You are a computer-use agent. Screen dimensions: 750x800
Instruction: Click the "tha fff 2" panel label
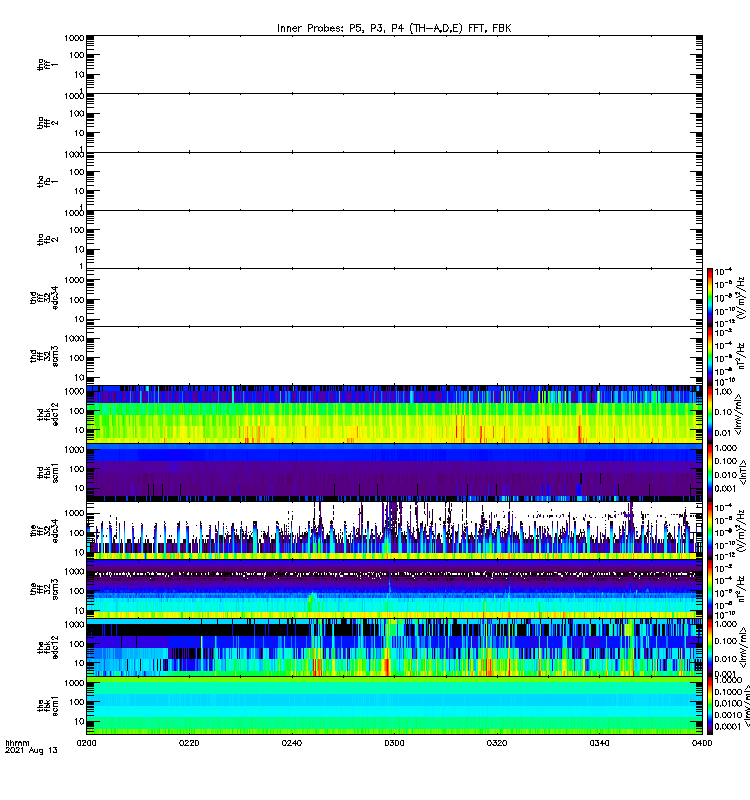coord(48,122)
